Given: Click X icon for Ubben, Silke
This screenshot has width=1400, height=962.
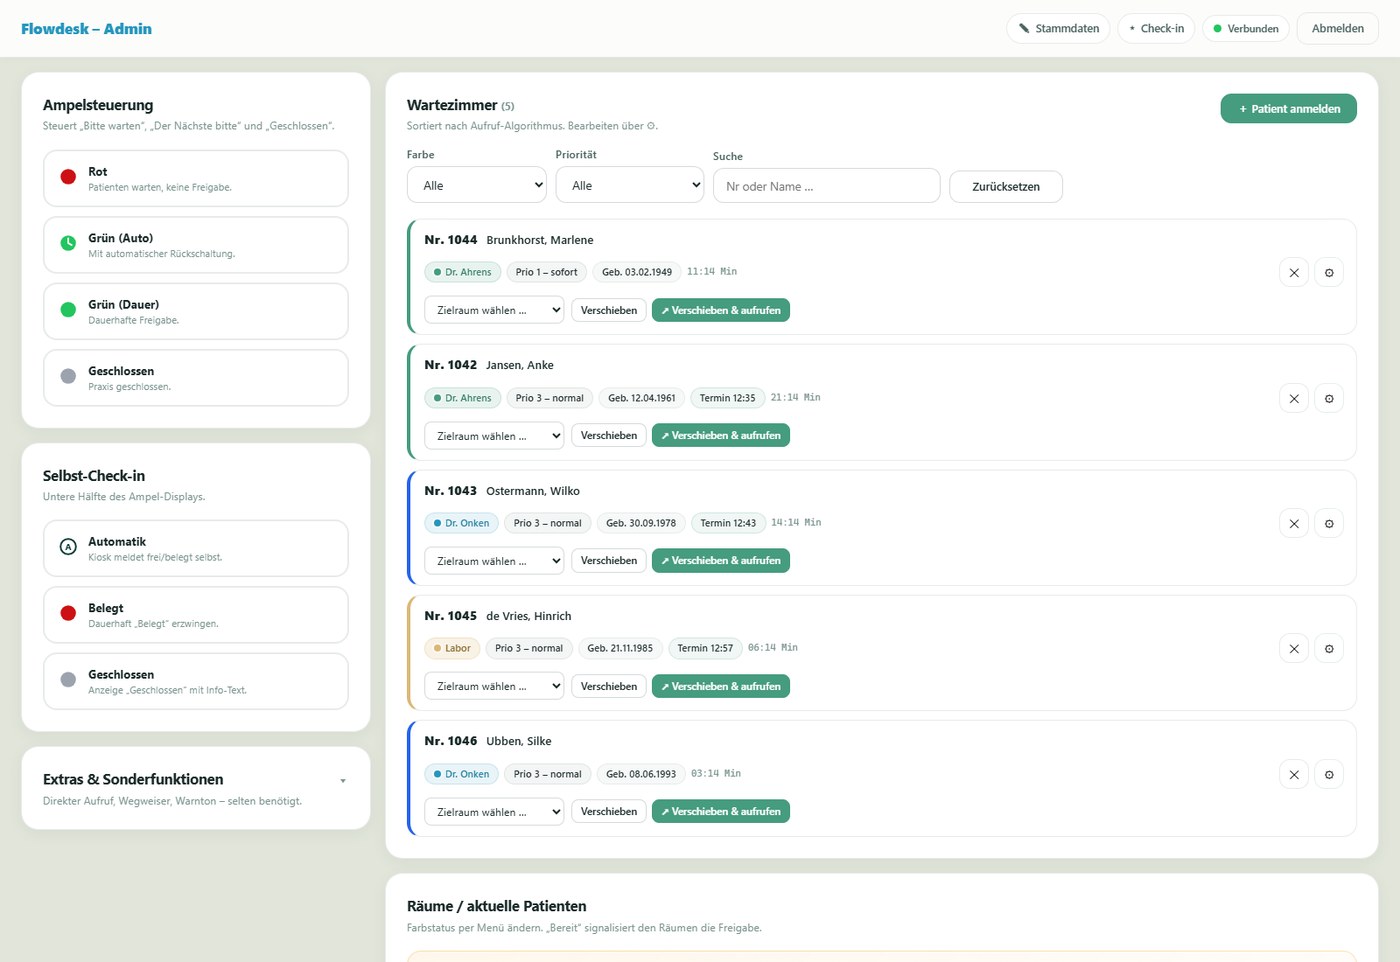Looking at the screenshot, I should [1294, 775].
